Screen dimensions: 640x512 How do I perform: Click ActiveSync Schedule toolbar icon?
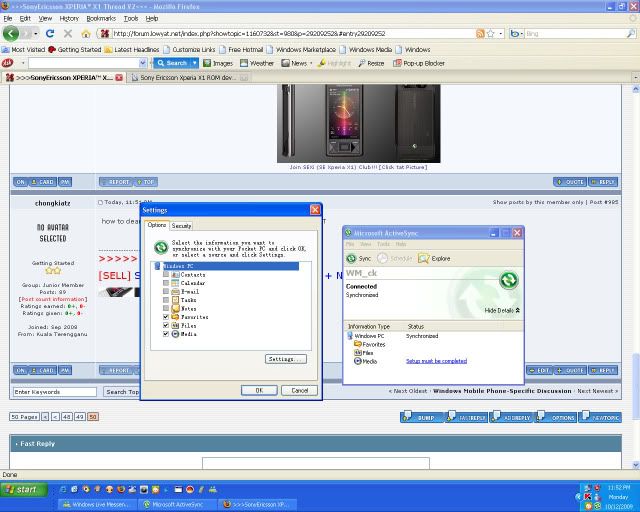click(x=394, y=258)
